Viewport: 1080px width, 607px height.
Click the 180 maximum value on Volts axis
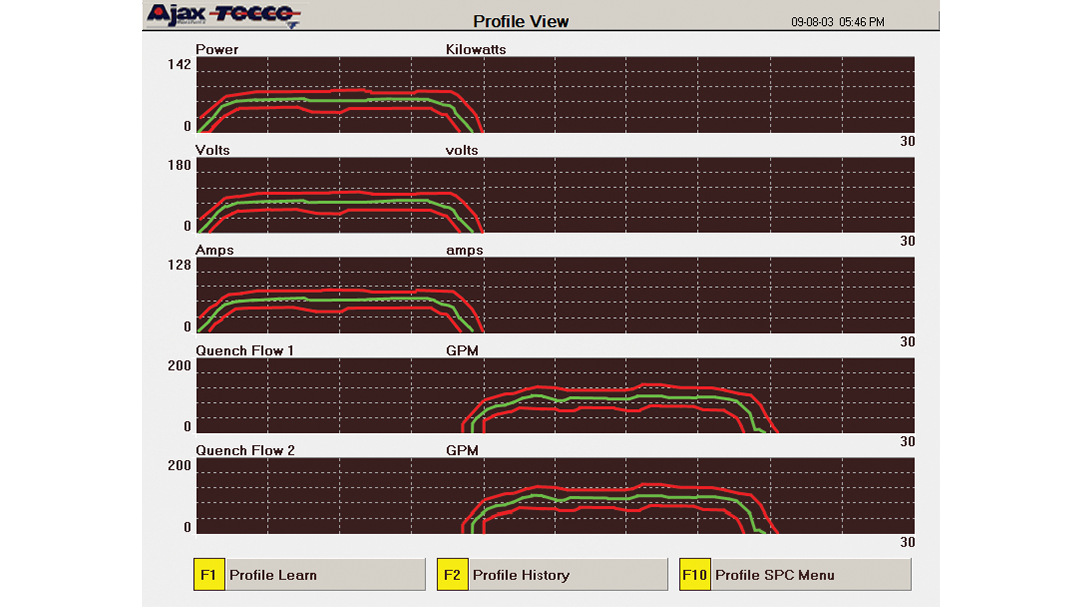[179, 165]
